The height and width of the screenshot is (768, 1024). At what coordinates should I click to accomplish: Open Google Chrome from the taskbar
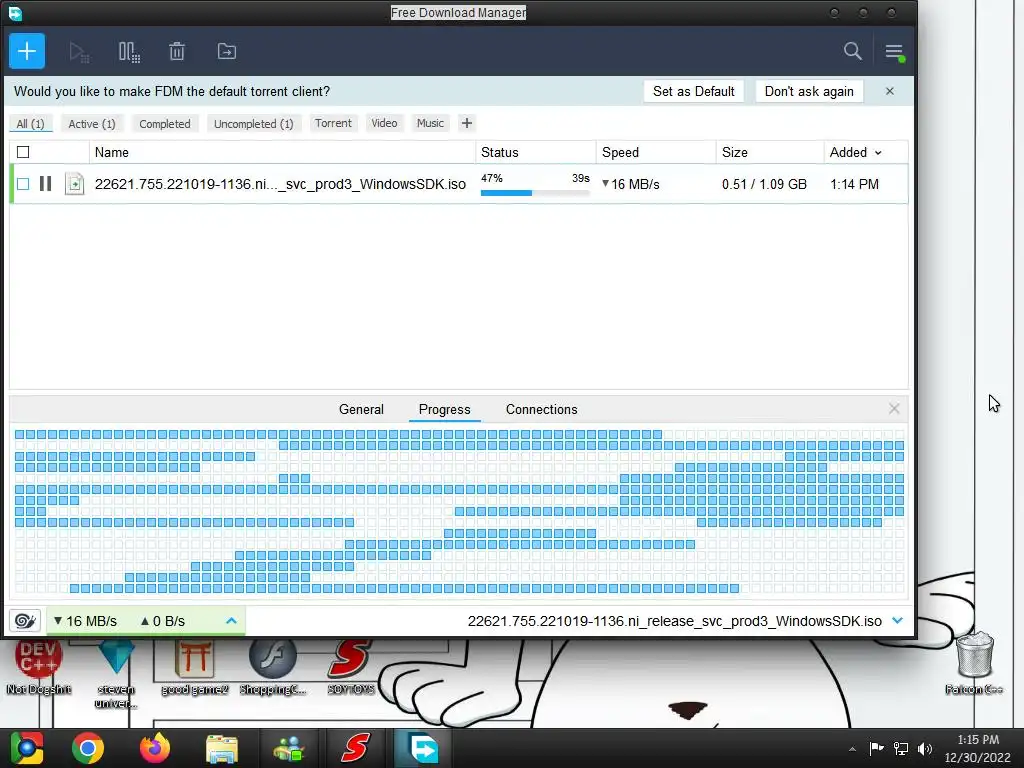click(88, 748)
